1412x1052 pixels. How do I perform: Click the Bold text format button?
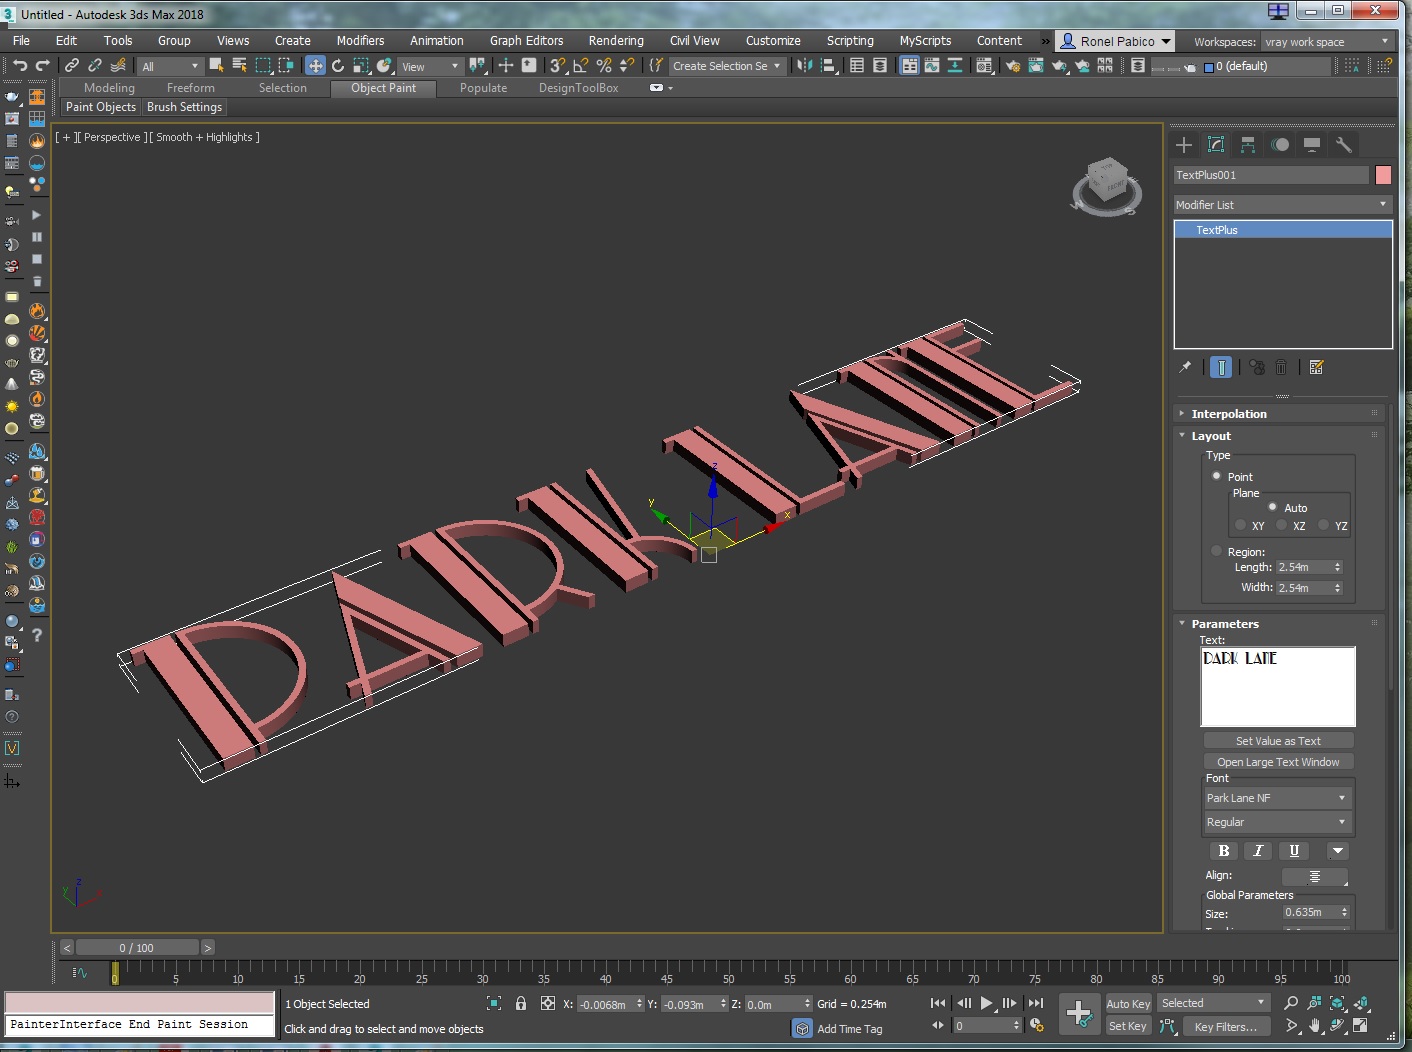coord(1223,851)
